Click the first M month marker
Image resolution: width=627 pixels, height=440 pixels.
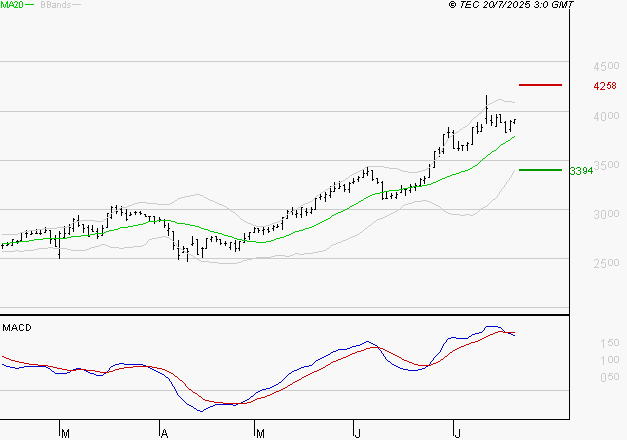point(64,433)
